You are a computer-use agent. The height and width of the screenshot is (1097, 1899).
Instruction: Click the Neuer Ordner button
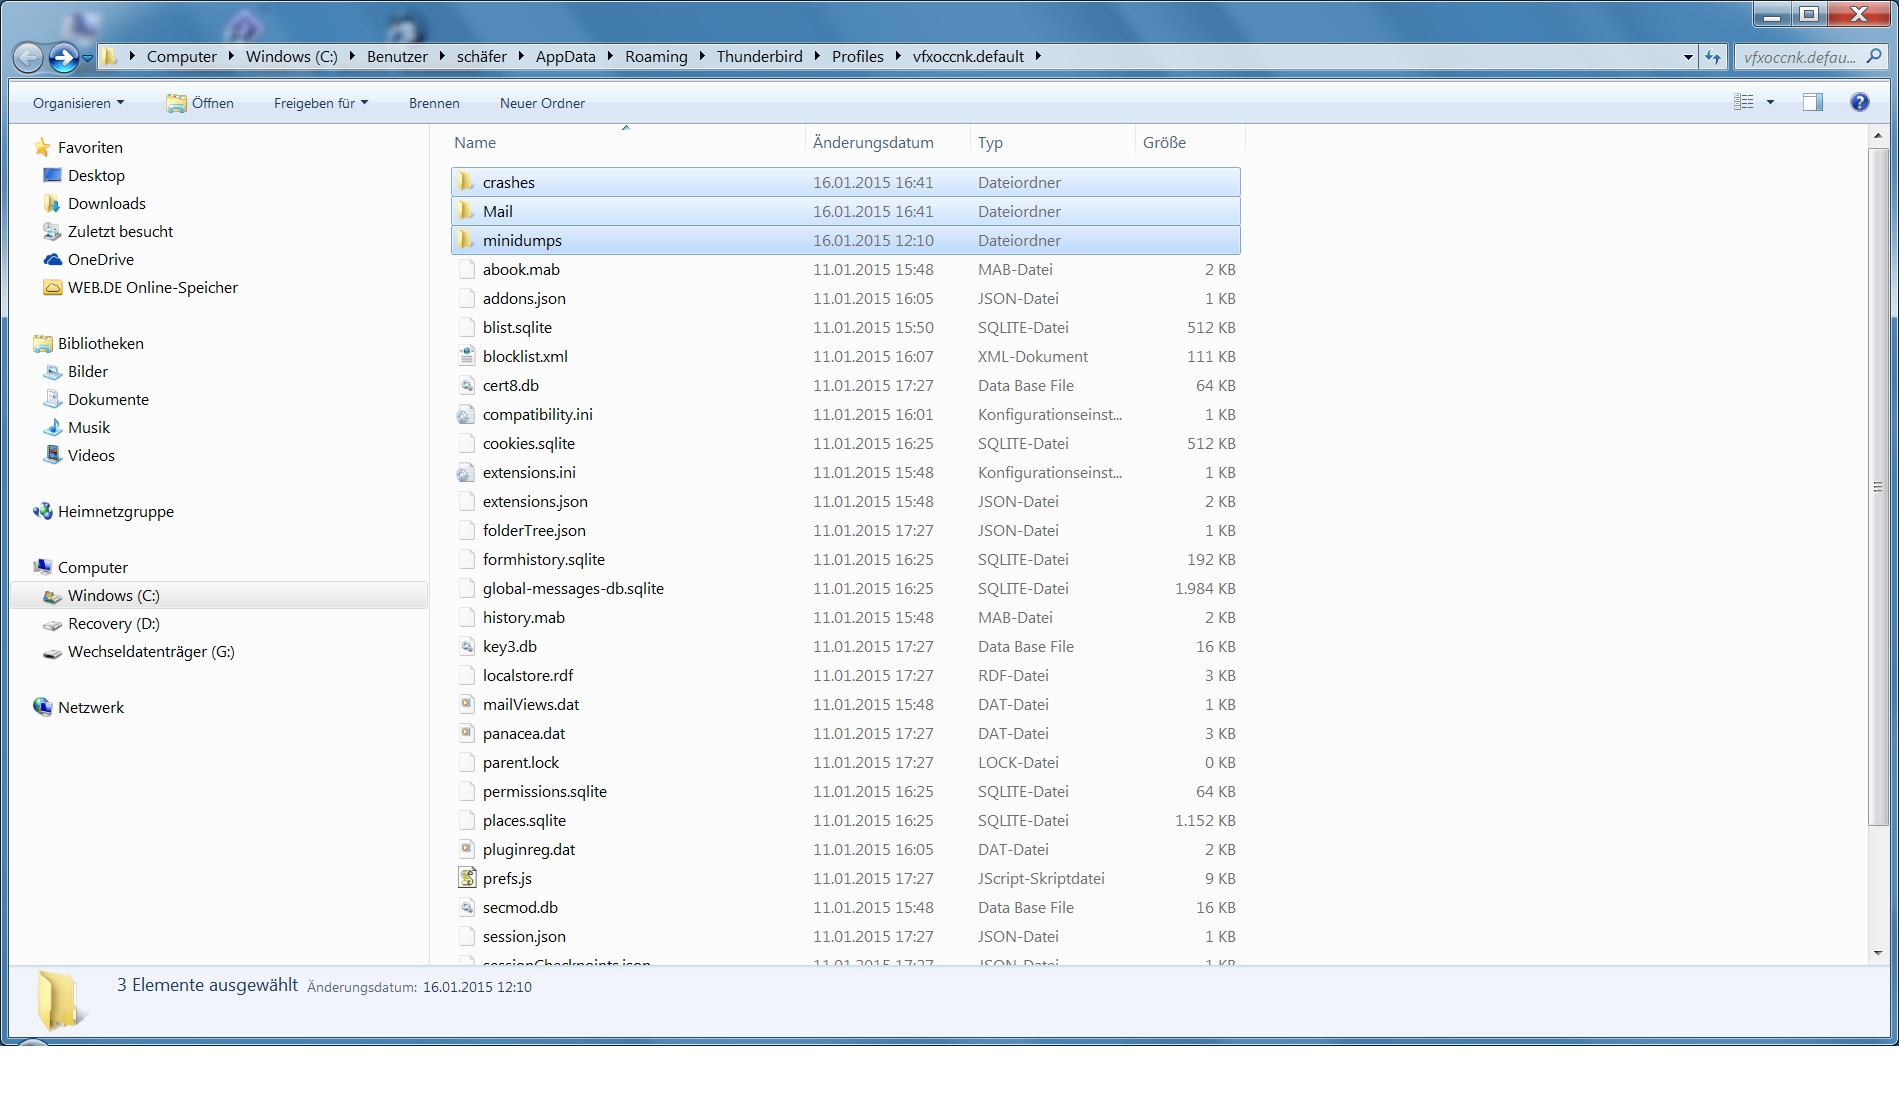pyautogui.click(x=542, y=103)
